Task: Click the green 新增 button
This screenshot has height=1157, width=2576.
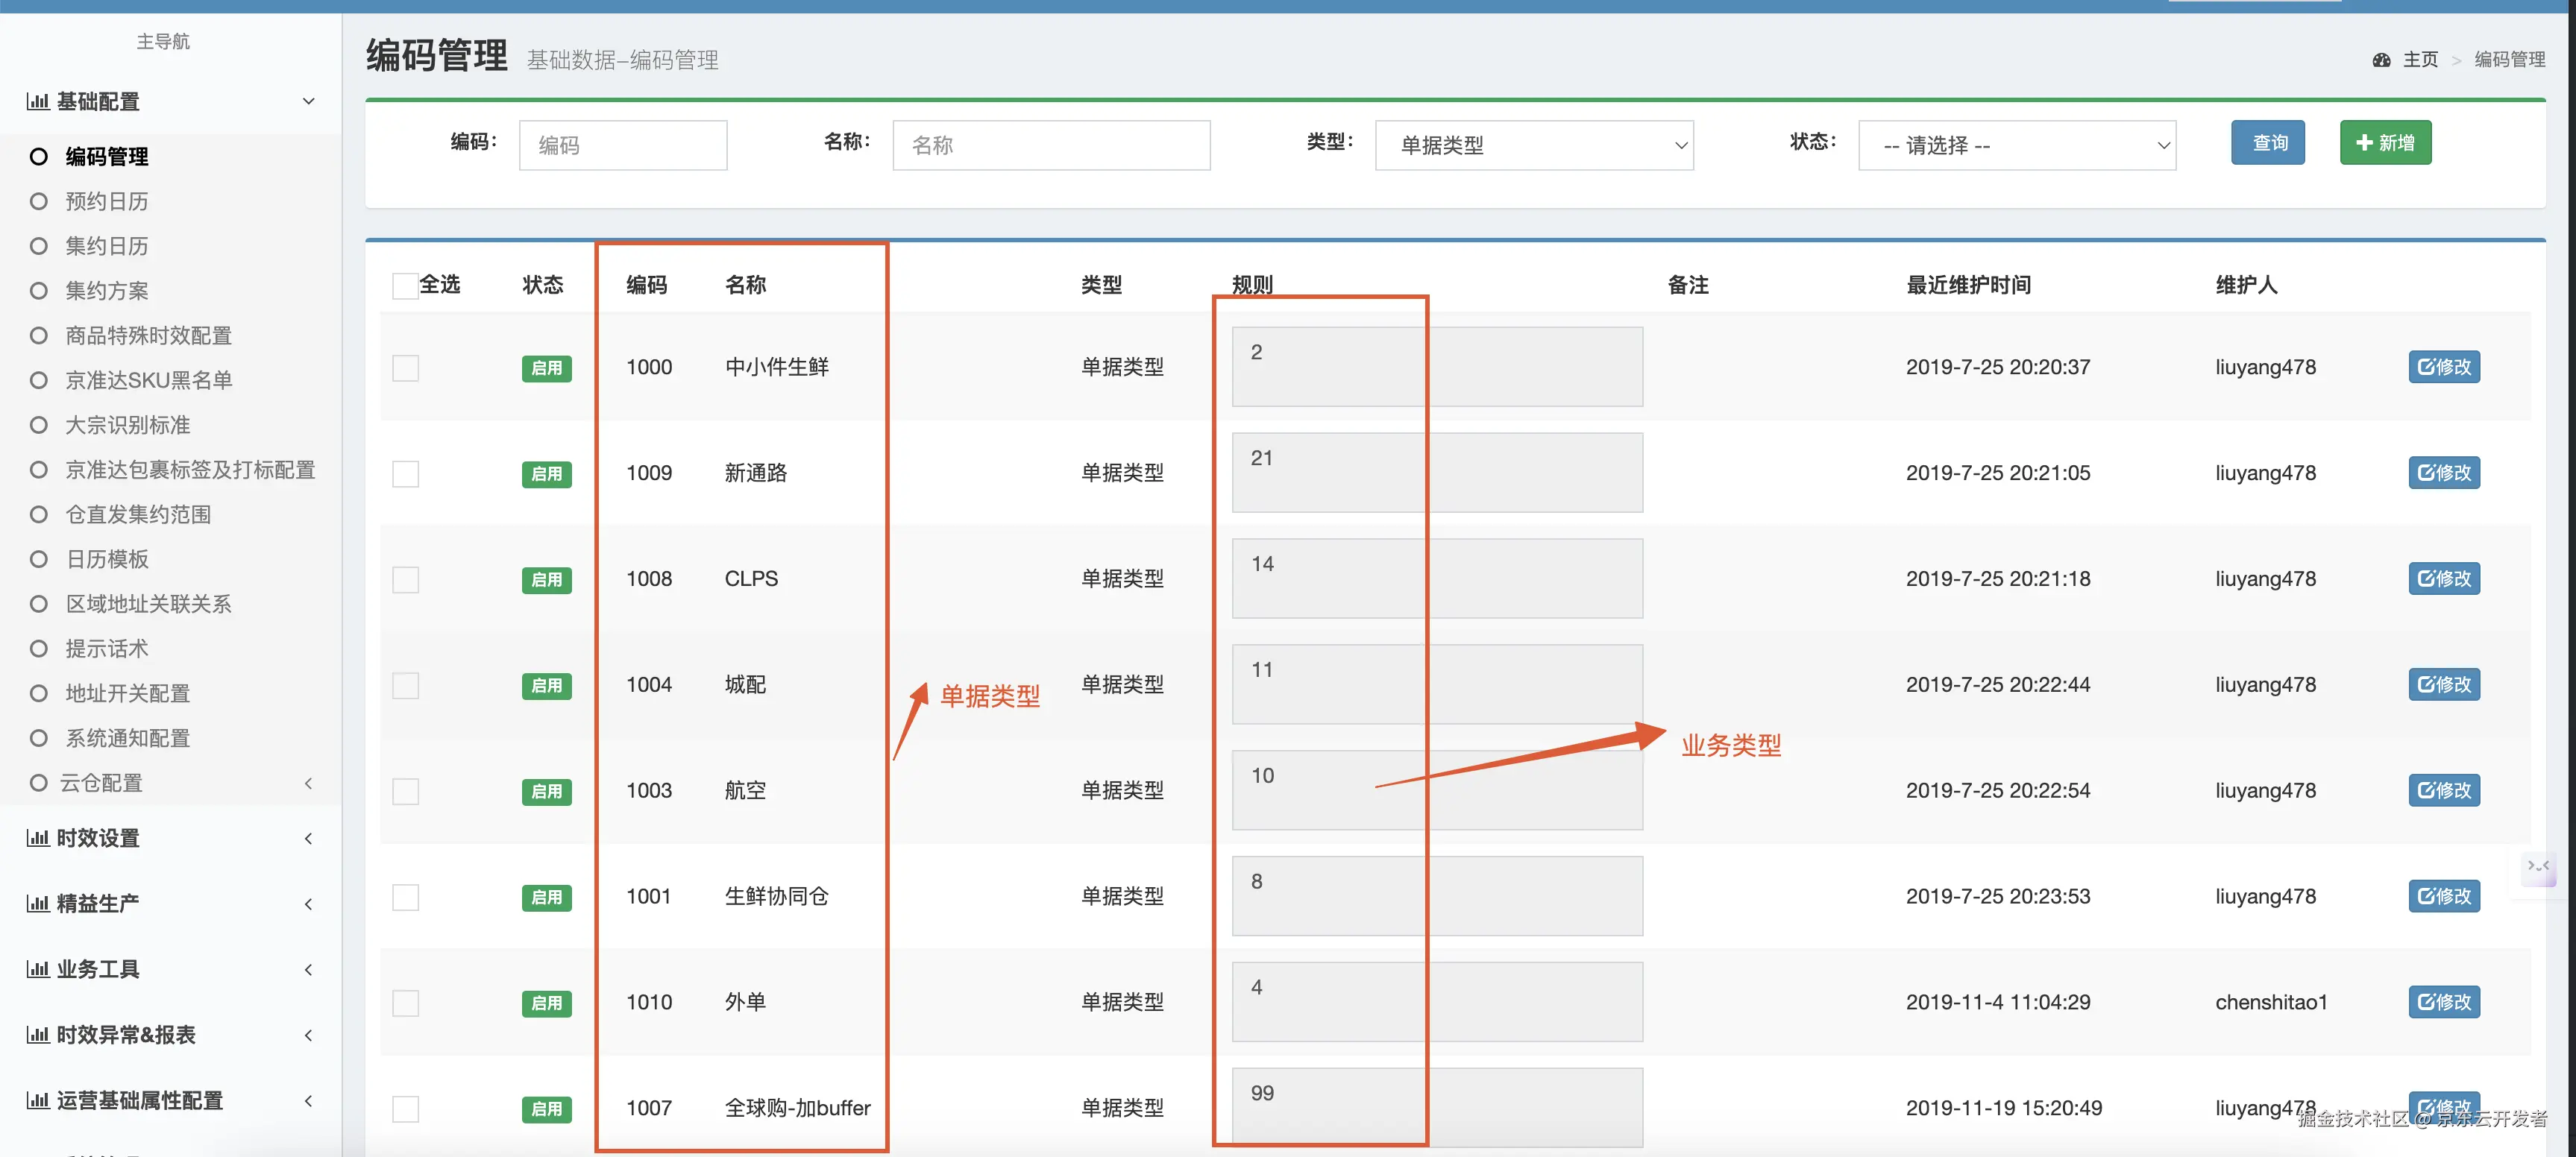Action: 2384,143
